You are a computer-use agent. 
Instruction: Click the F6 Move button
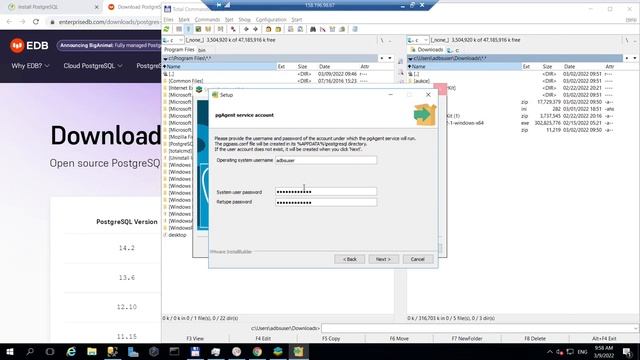[399, 338]
